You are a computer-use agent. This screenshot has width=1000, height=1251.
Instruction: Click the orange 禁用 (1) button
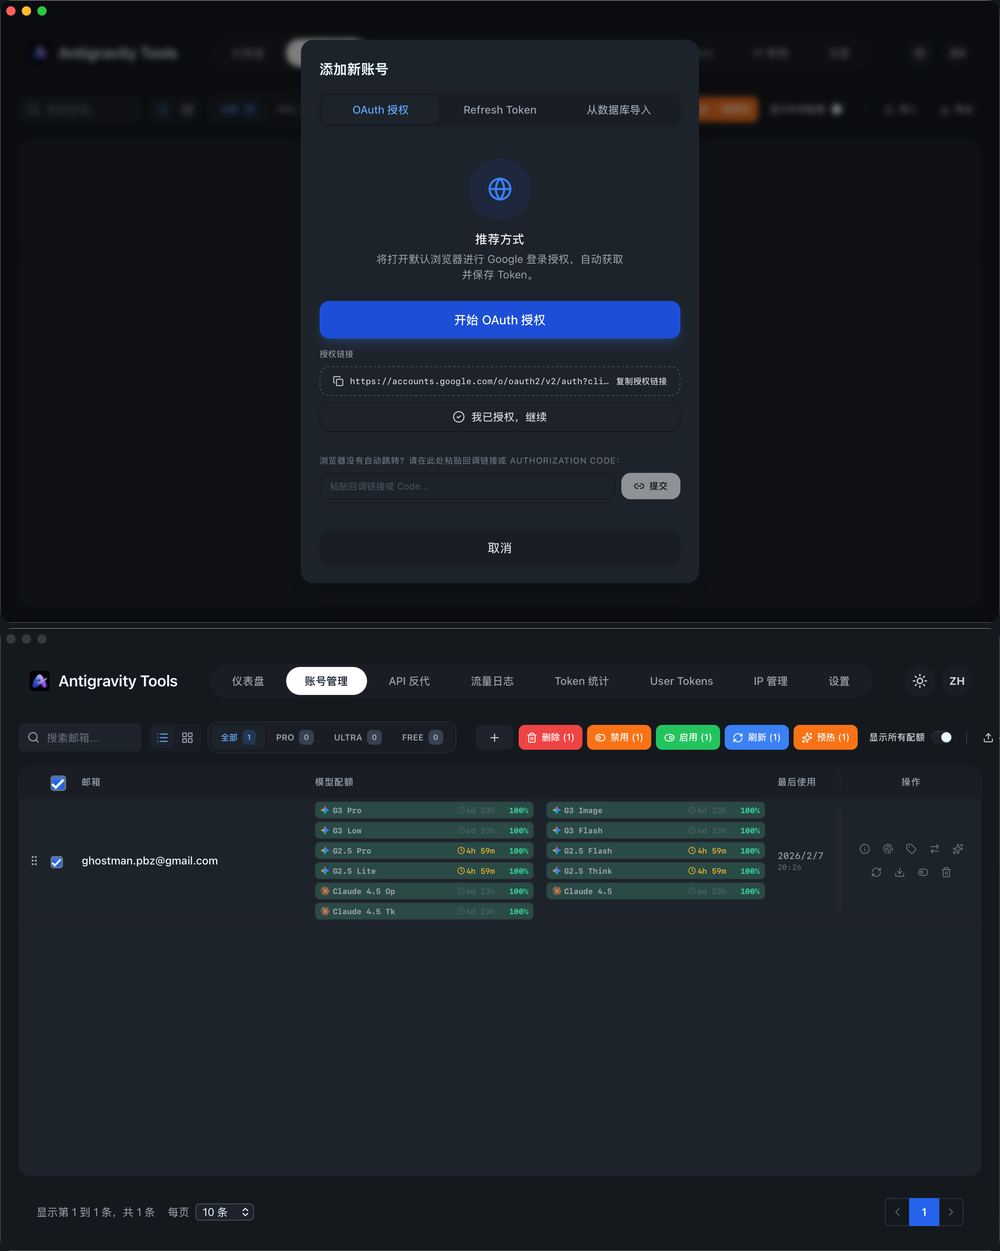coord(619,737)
